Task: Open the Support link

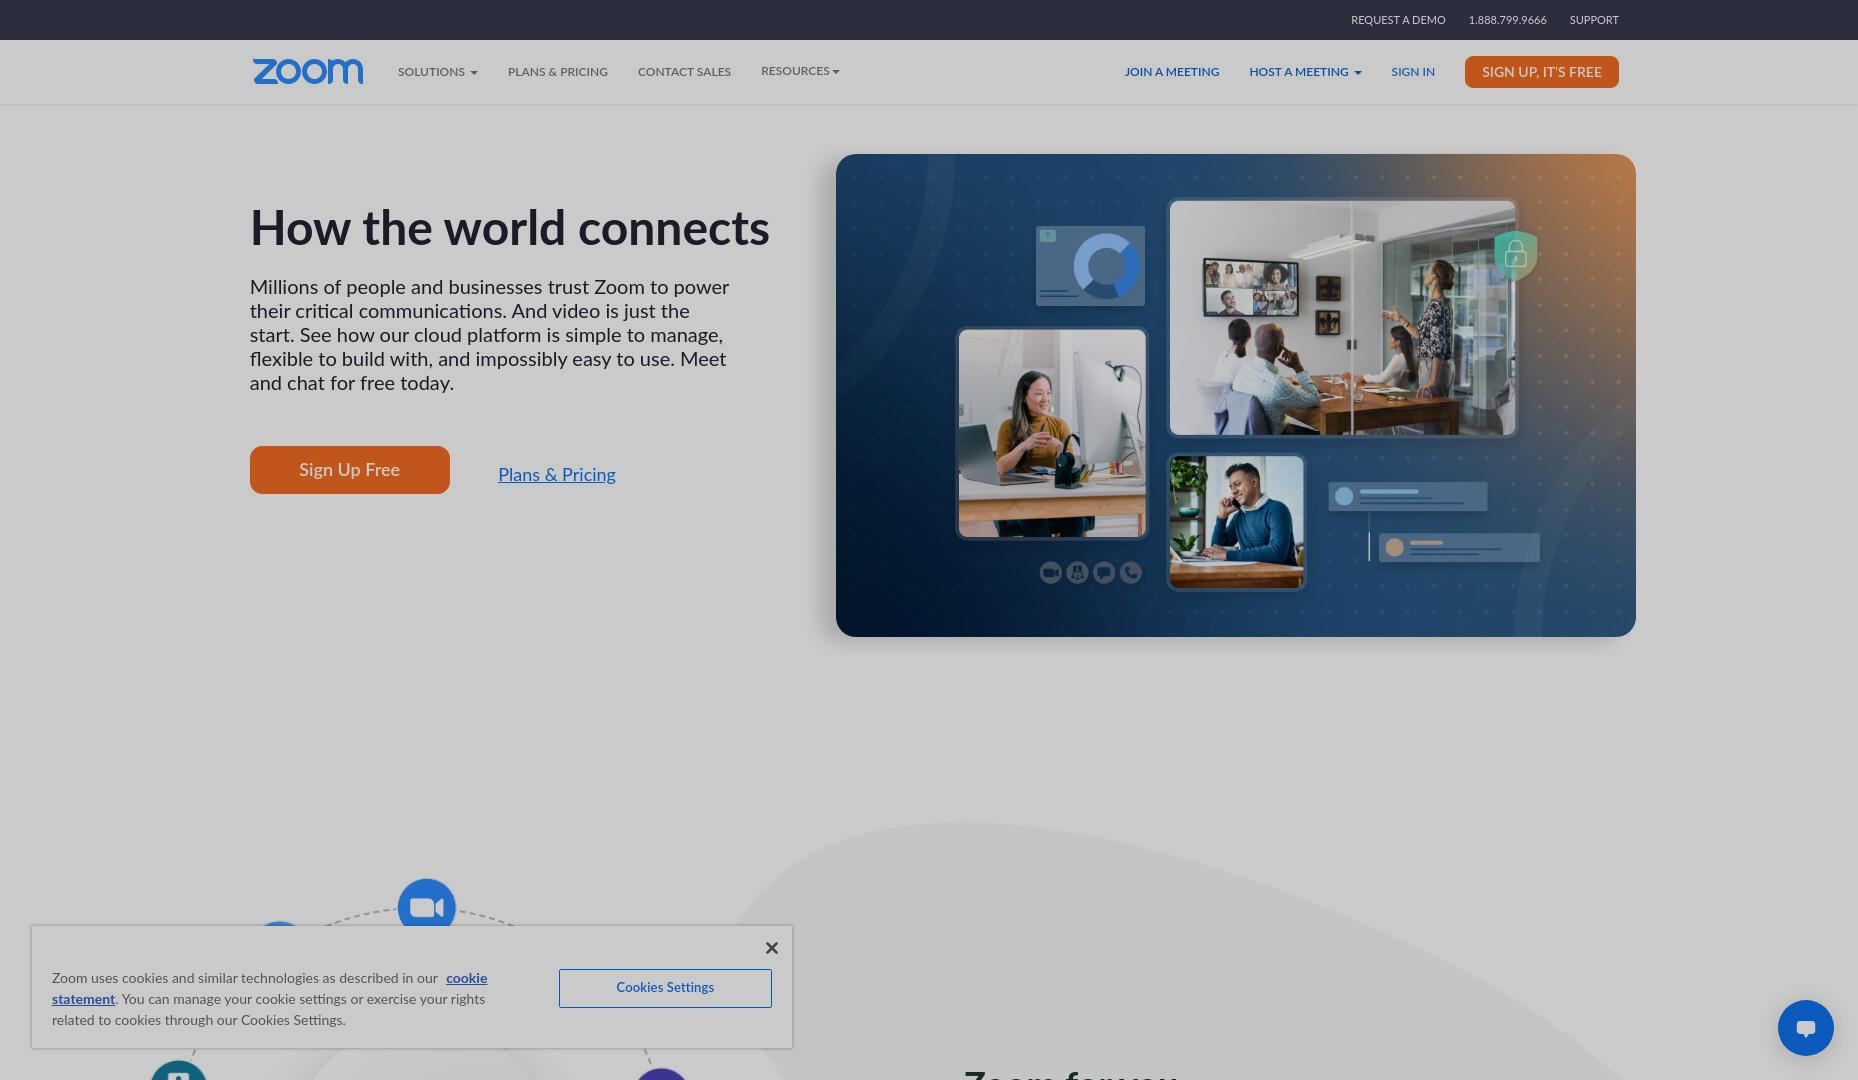Action: point(1593,20)
